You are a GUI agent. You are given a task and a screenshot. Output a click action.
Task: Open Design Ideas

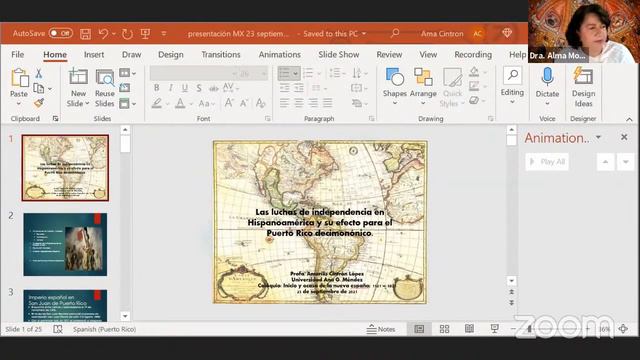click(x=583, y=88)
